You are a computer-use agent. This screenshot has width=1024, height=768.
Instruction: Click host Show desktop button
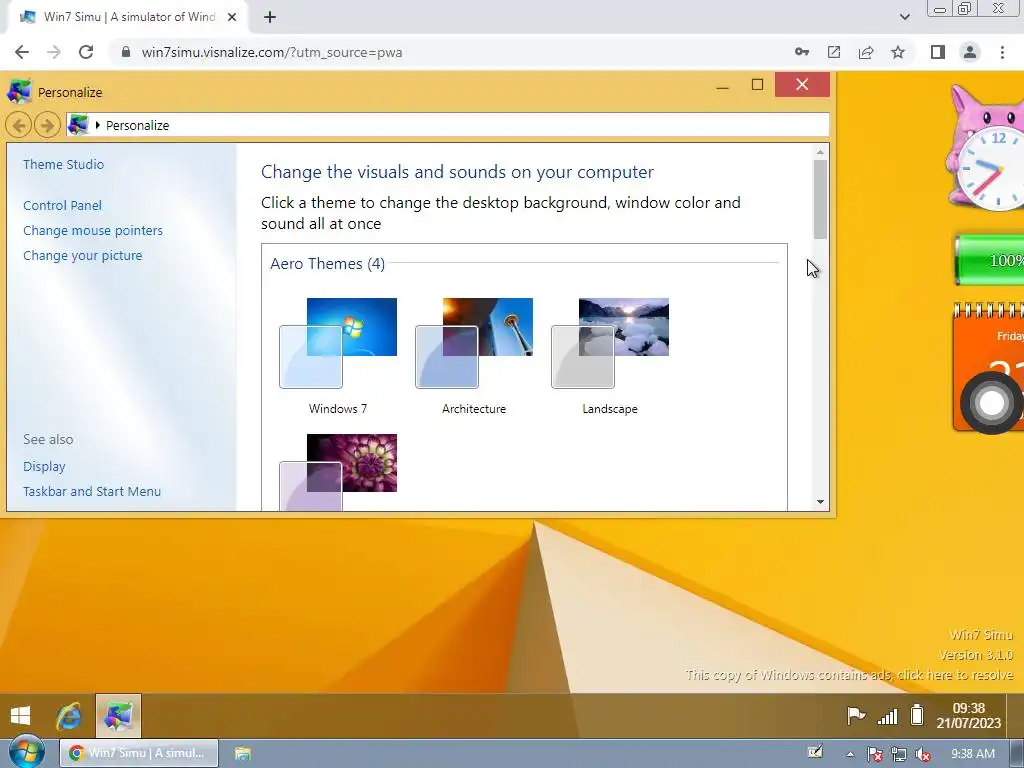pos(1017,754)
